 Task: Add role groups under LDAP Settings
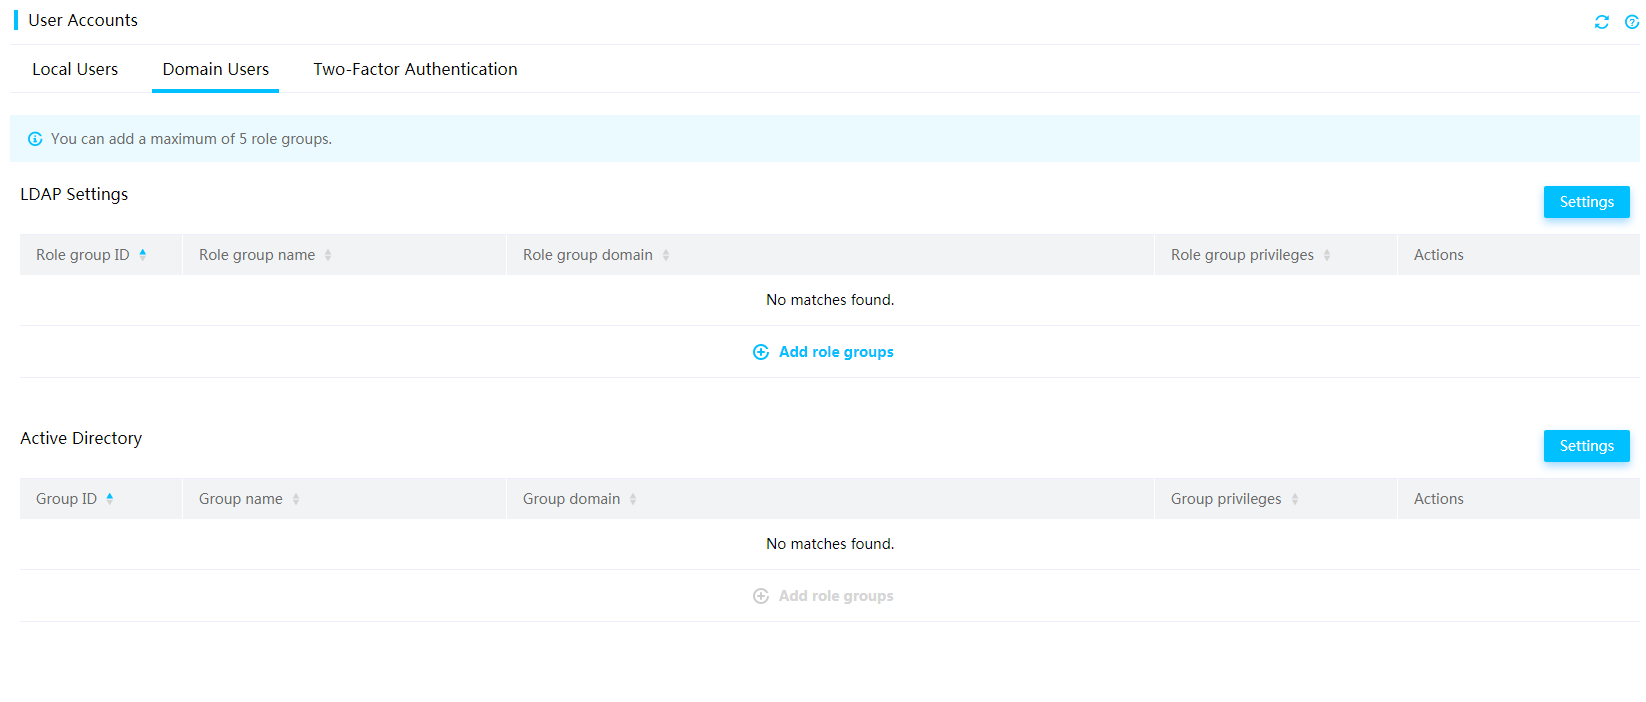[x=836, y=352]
